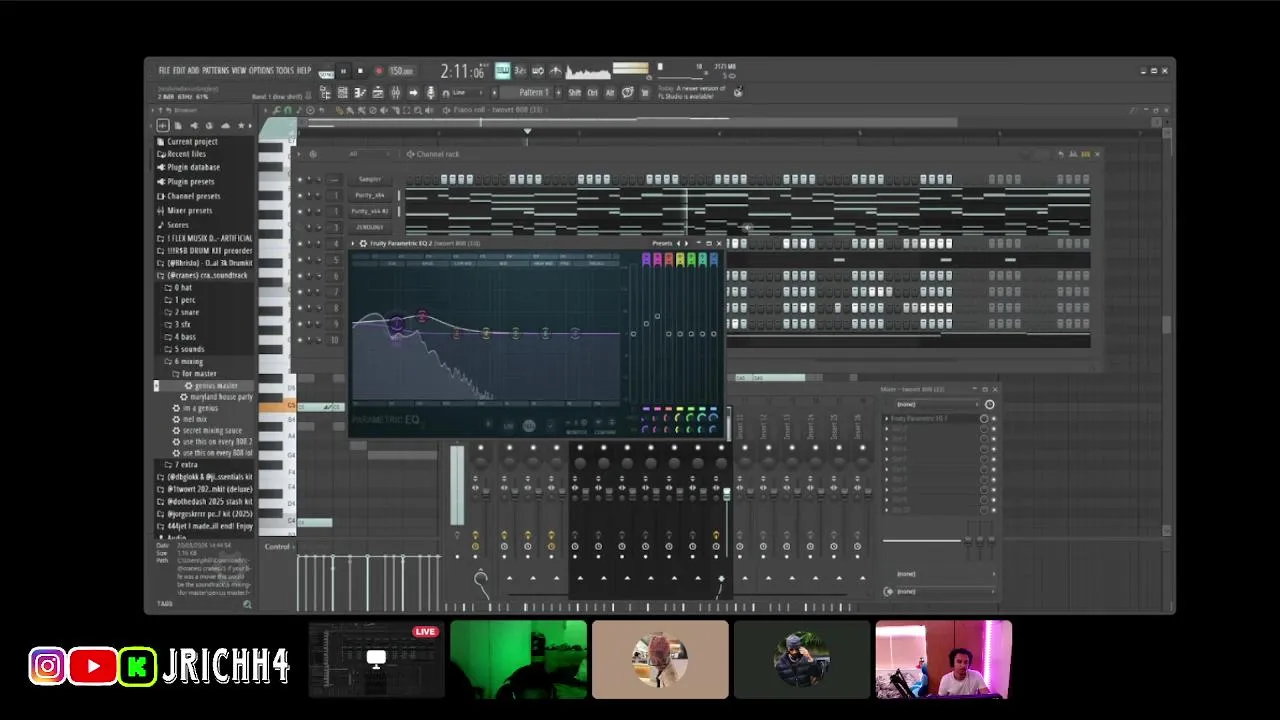Open the PATTERNS menu
The width and height of the screenshot is (1280, 720).
215,71
